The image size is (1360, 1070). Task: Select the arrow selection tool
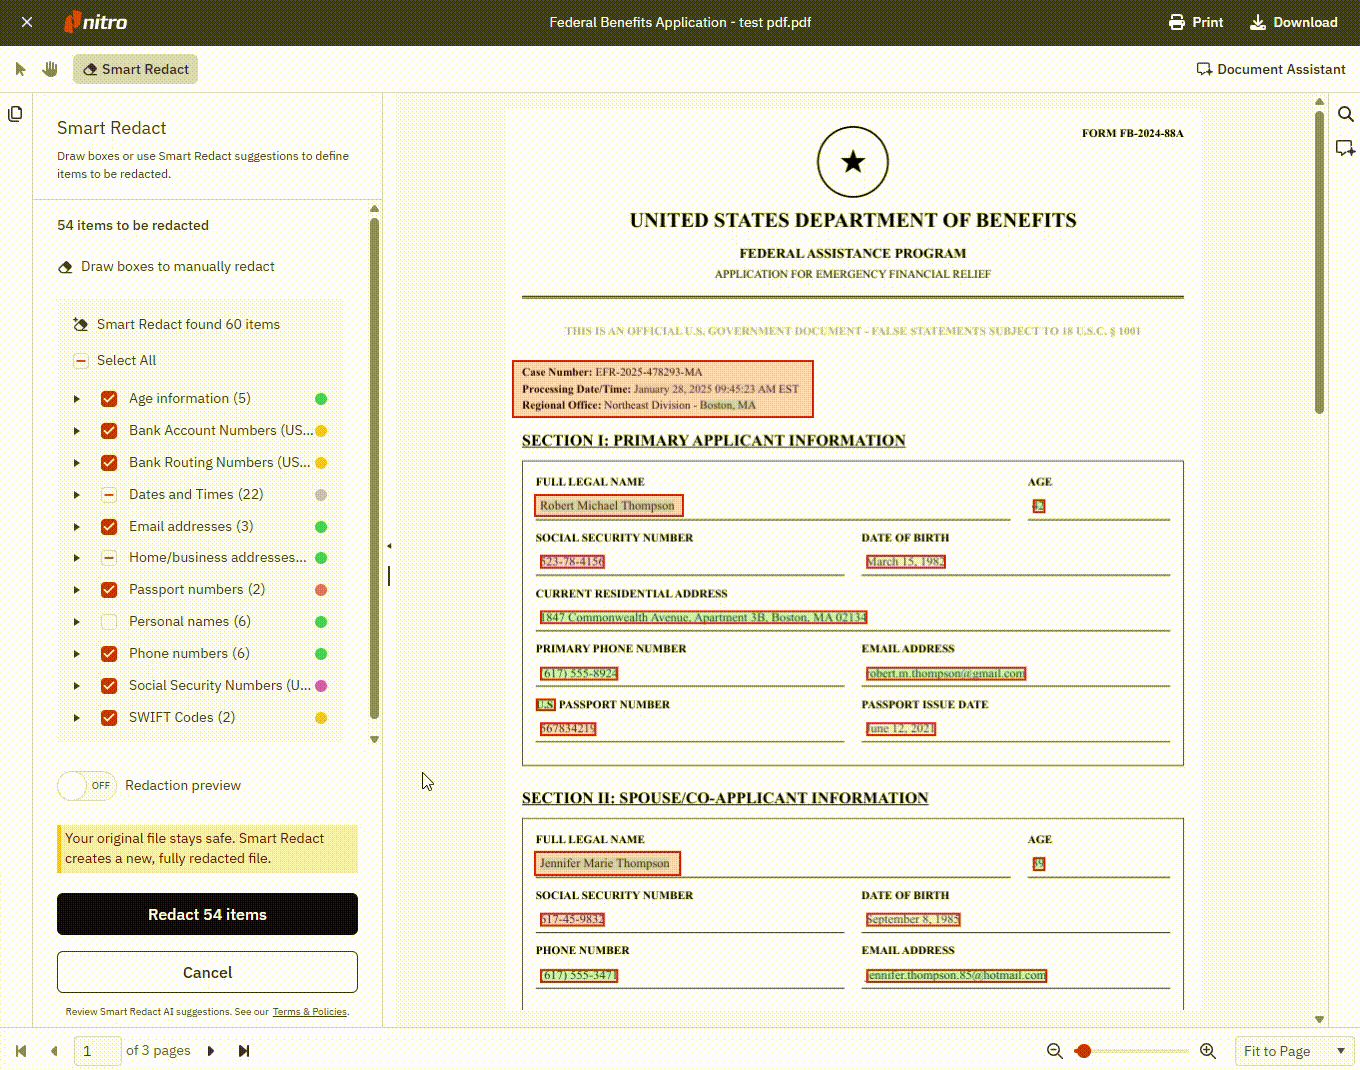click(x=20, y=68)
